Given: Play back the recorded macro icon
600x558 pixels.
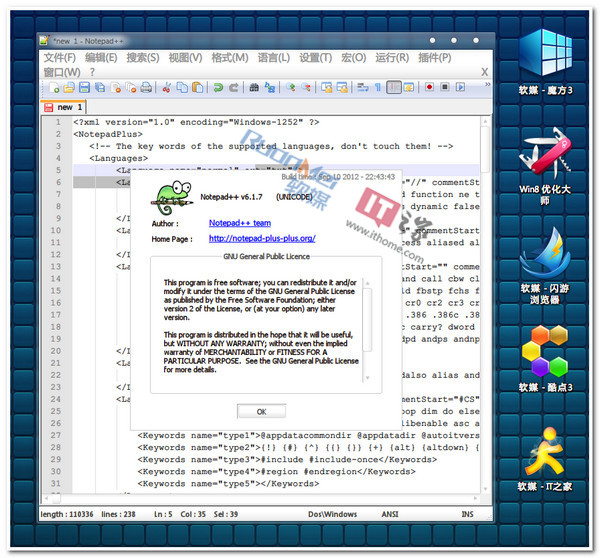Looking at the screenshot, I should (x=460, y=87).
